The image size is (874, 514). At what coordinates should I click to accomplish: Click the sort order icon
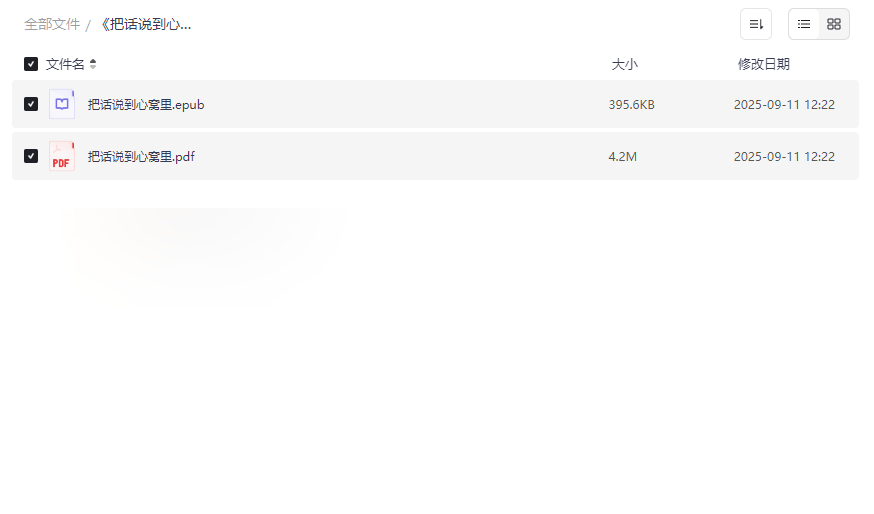click(x=756, y=24)
